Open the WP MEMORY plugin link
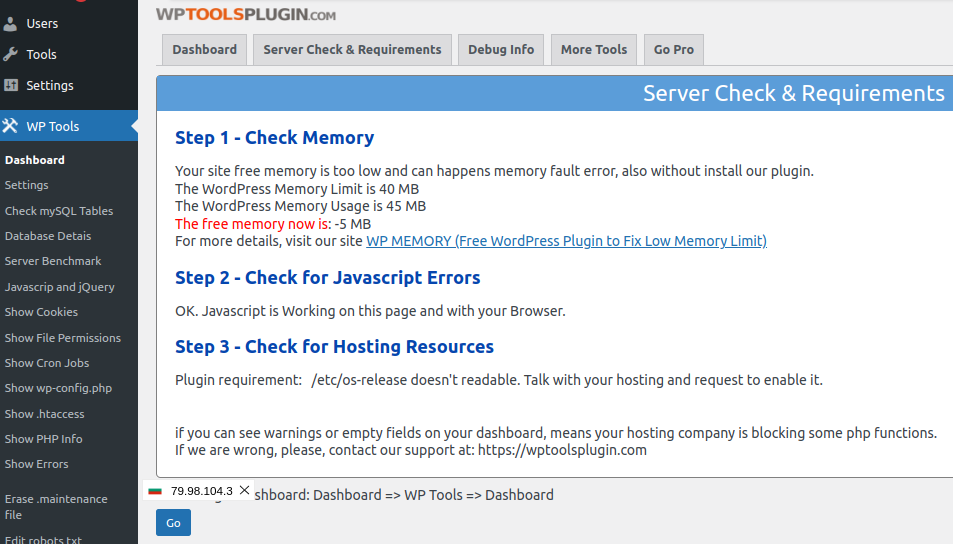Viewport: 953px width, 544px height. (566, 241)
